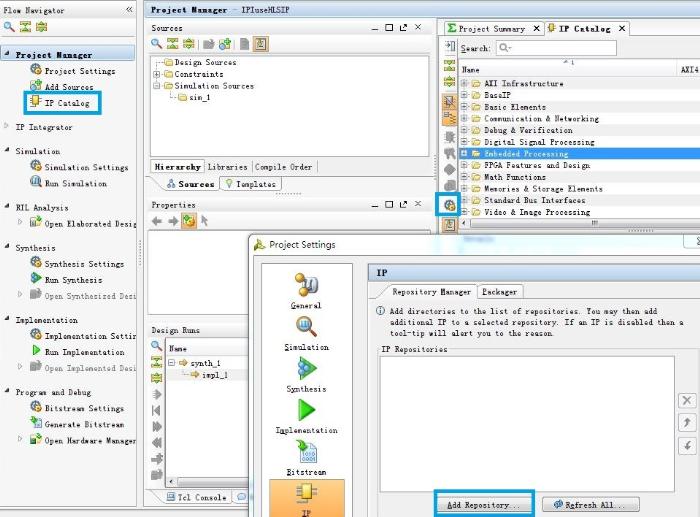Viewport: 700px width, 517px height.
Task: Click the IP settings icon in catalog toolbar
Action: coord(450,205)
